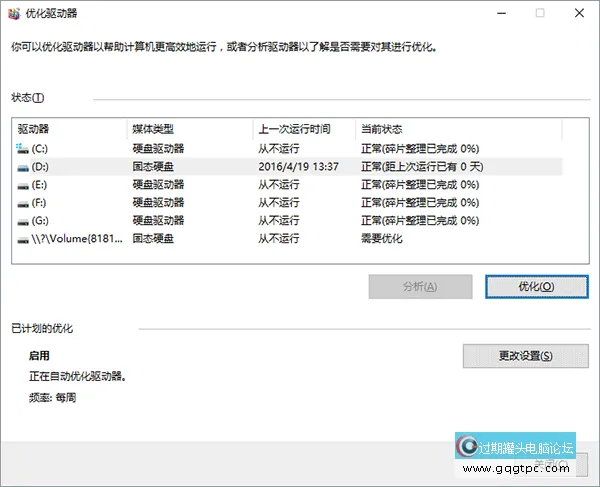Viewport: 600px width, 487px height.
Task: Select the \\?\Volume{8181... label
Action: 77,239
